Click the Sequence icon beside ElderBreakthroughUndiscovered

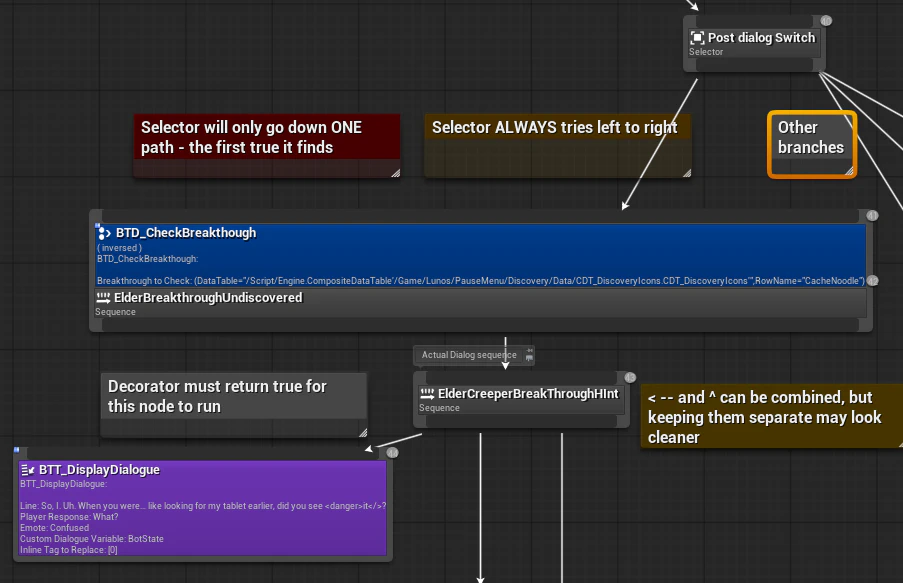coord(103,298)
